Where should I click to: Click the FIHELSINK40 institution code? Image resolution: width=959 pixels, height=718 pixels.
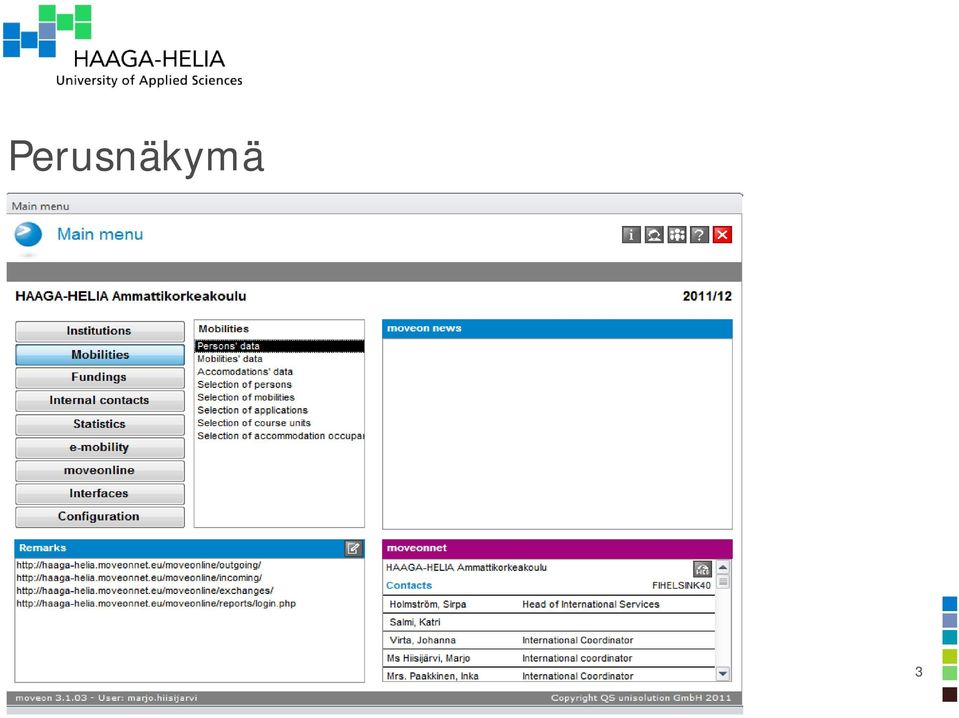tap(681, 586)
